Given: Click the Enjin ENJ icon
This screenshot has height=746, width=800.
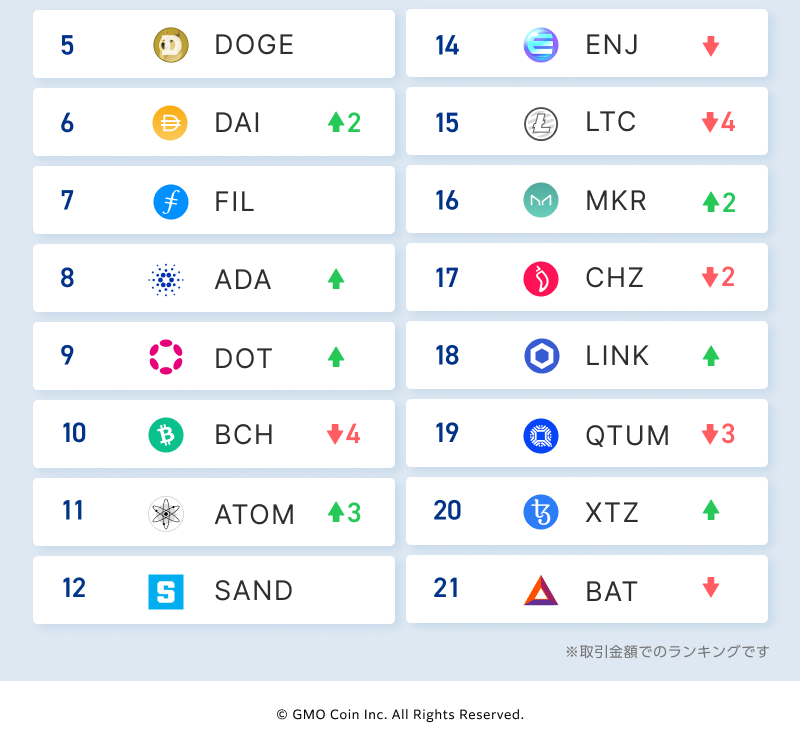Looking at the screenshot, I should (541, 45).
